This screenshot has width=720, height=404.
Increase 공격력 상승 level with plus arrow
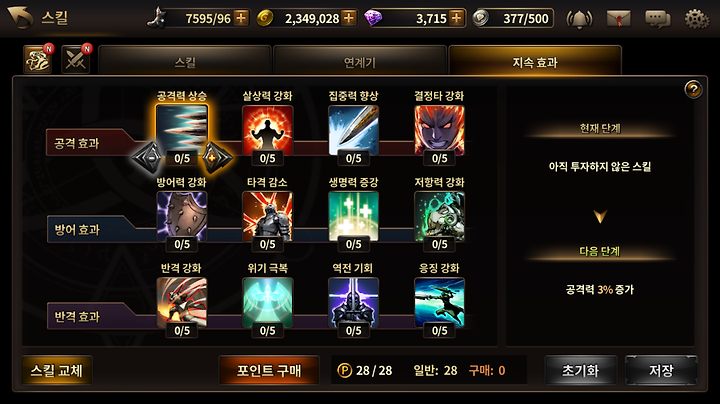click(x=216, y=157)
